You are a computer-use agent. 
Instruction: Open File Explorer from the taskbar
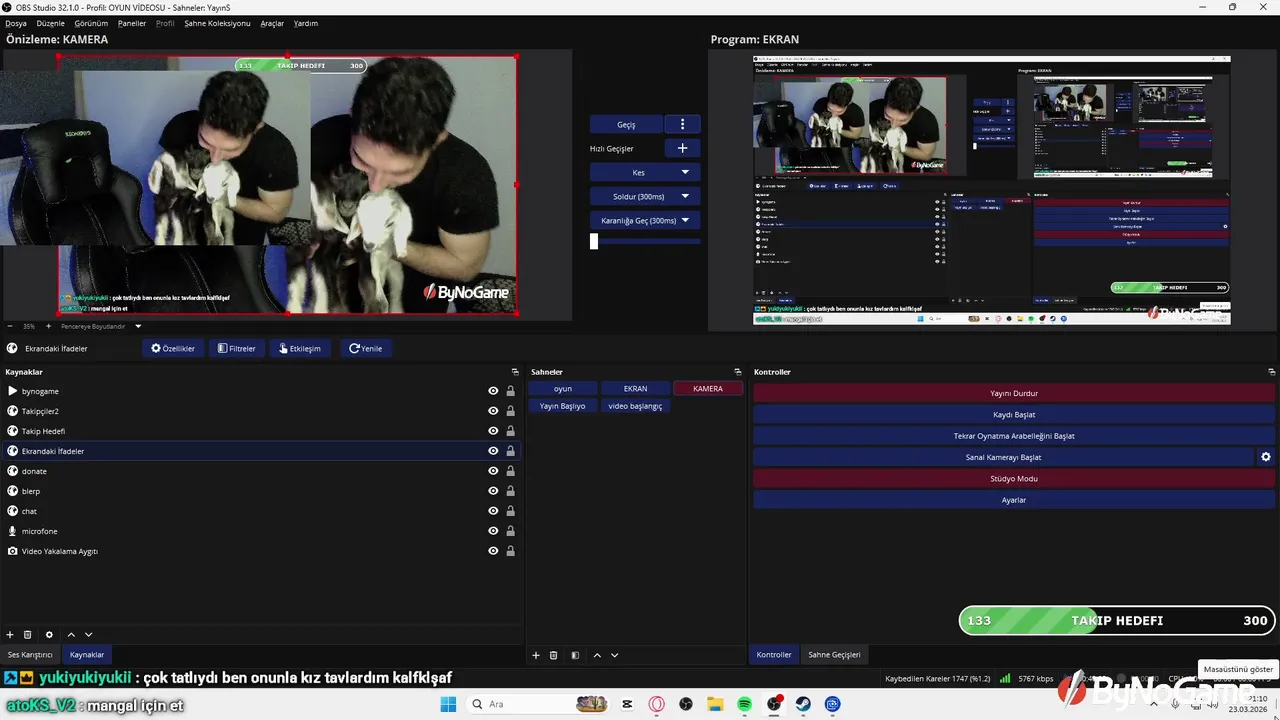click(x=715, y=704)
